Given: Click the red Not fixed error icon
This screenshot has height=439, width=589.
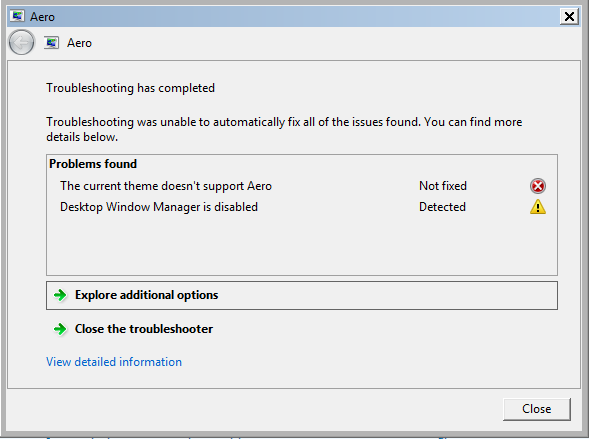Looking at the screenshot, I should [538, 186].
